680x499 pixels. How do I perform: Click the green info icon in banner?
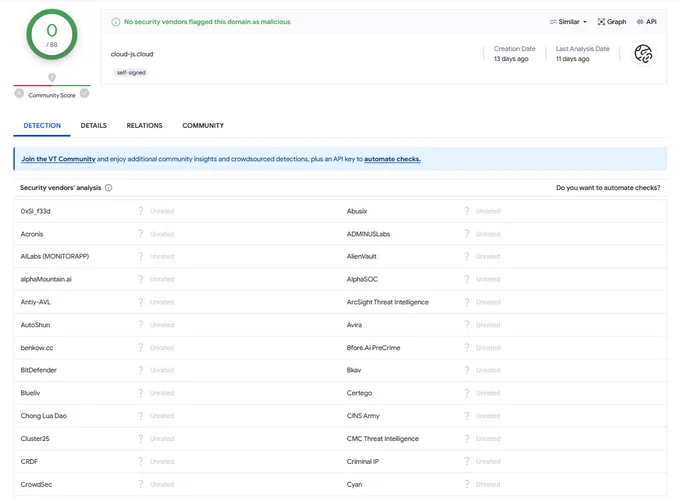pos(115,22)
